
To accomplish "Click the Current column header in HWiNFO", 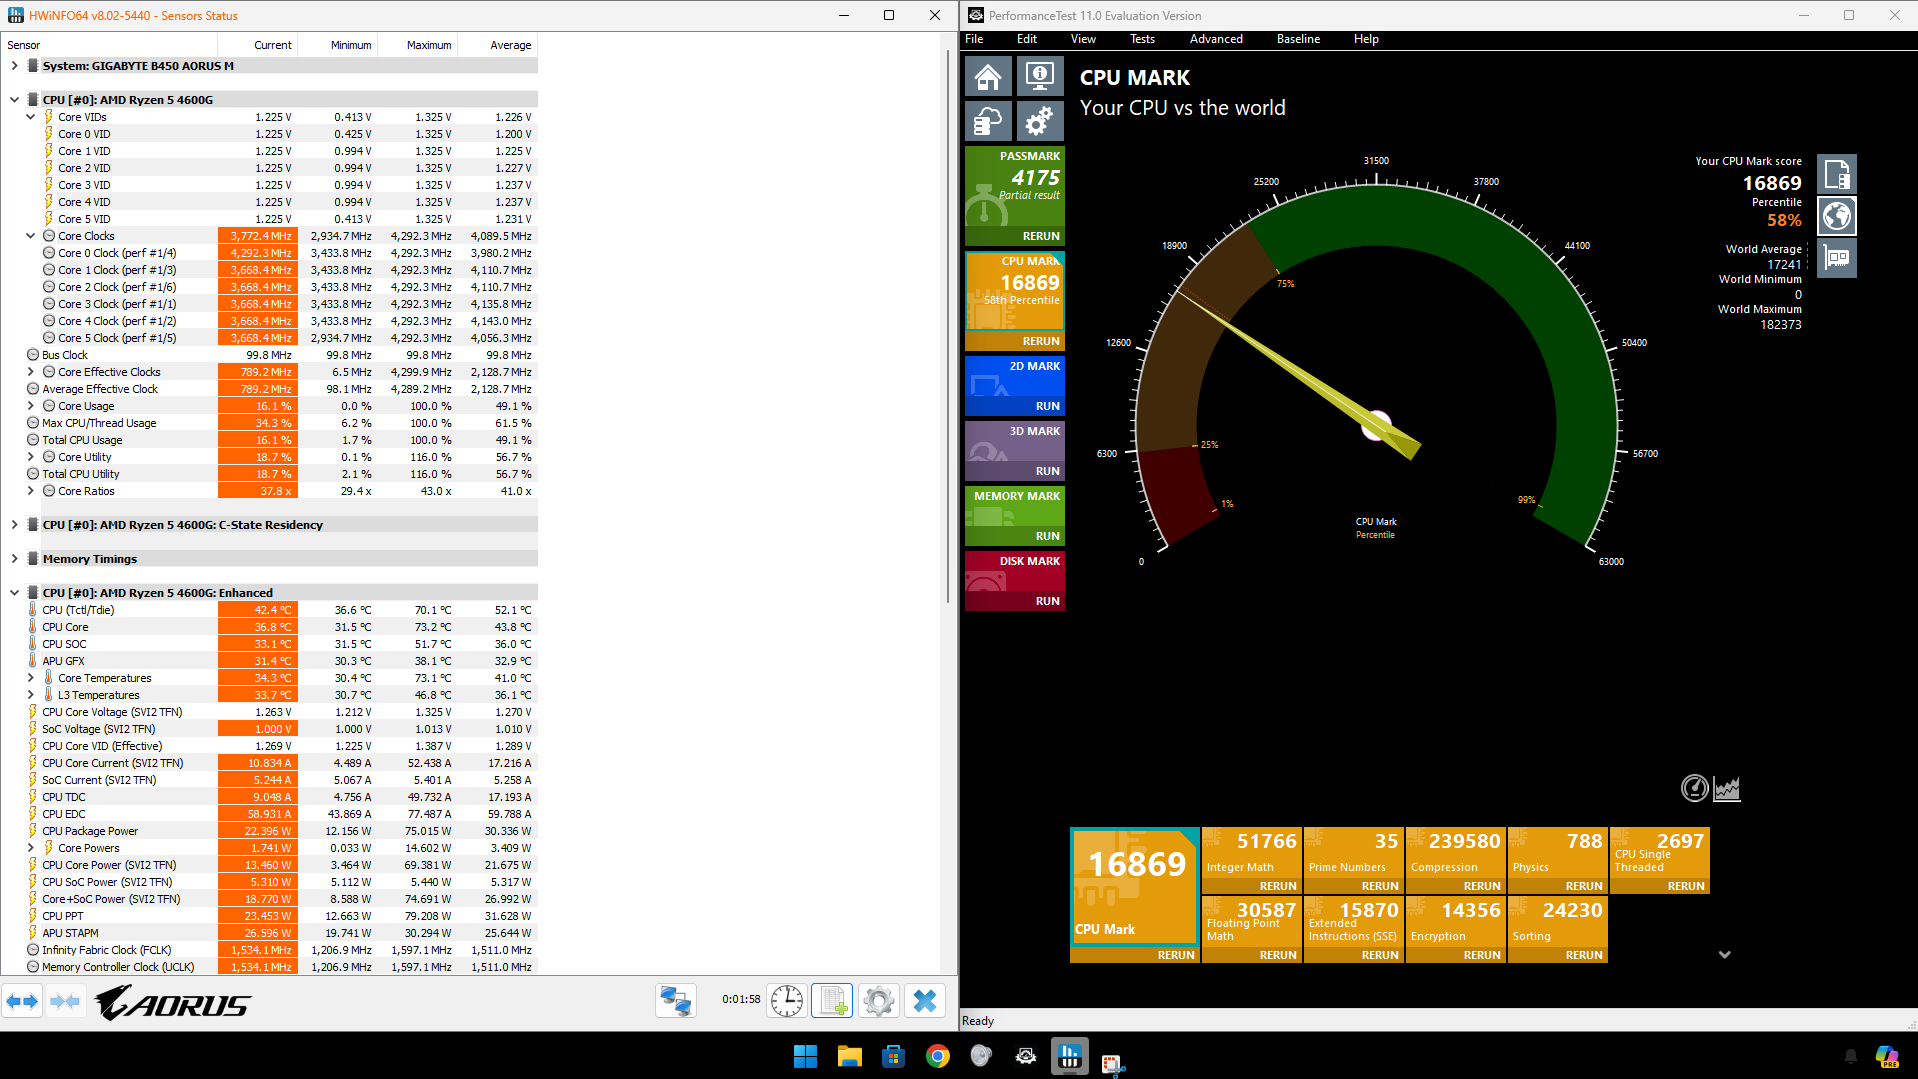I will coord(258,45).
